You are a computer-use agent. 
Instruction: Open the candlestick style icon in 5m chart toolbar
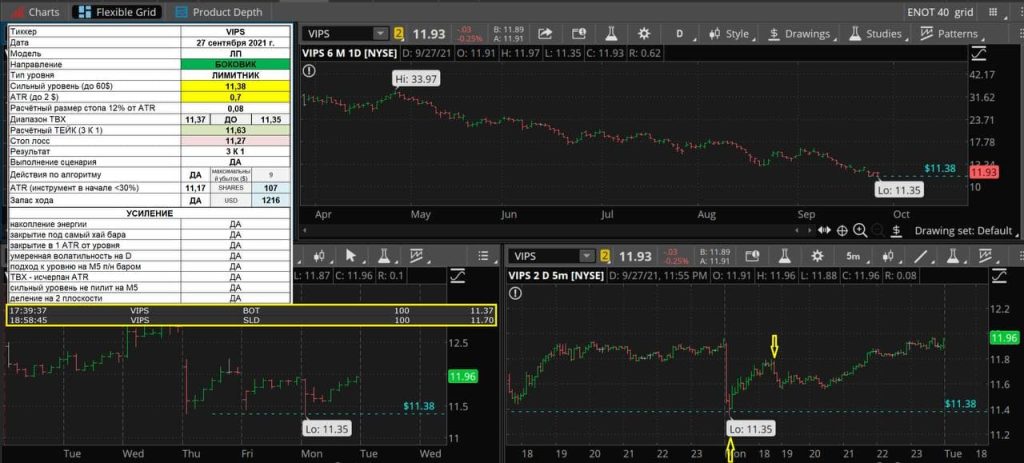(888, 256)
